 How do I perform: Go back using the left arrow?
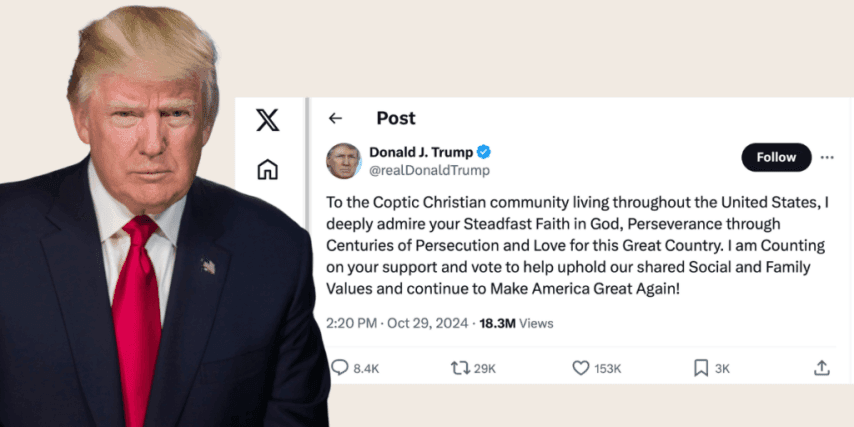pos(335,118)
